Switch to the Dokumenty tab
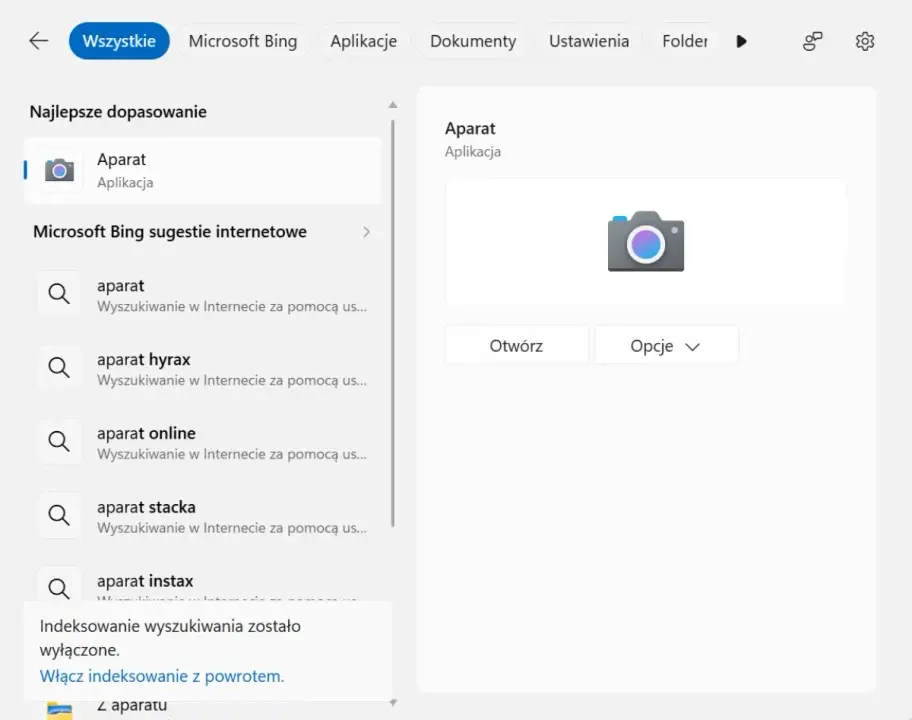This screenshot has height=720, width=912. pyautogui.click(x=473, y=41)
